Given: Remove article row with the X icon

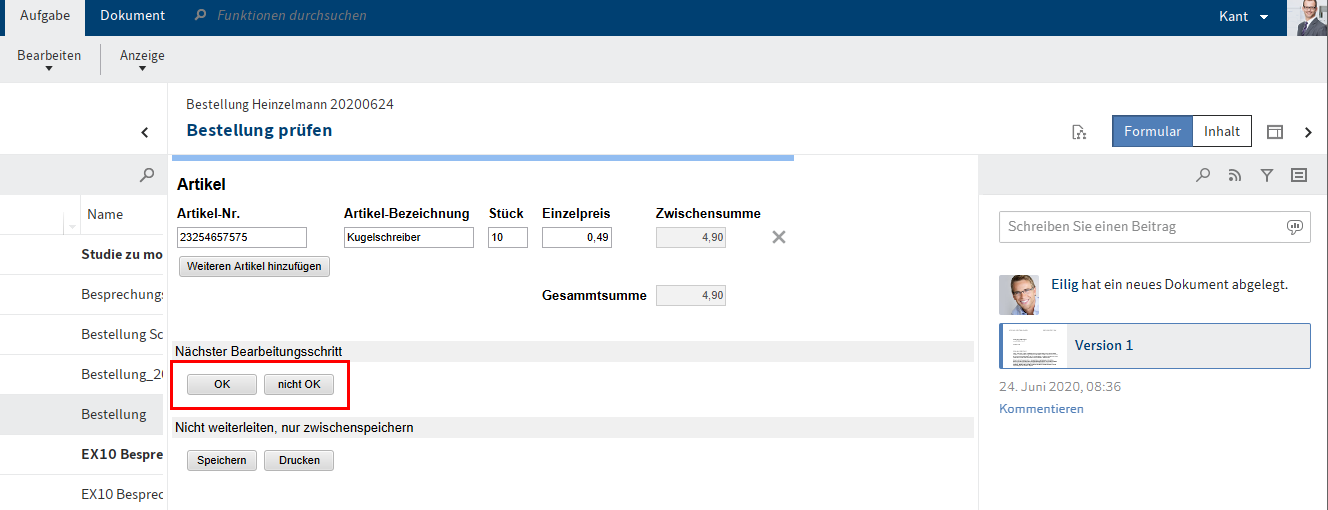Looking at the screenshot, I should [x=779, y=237].
